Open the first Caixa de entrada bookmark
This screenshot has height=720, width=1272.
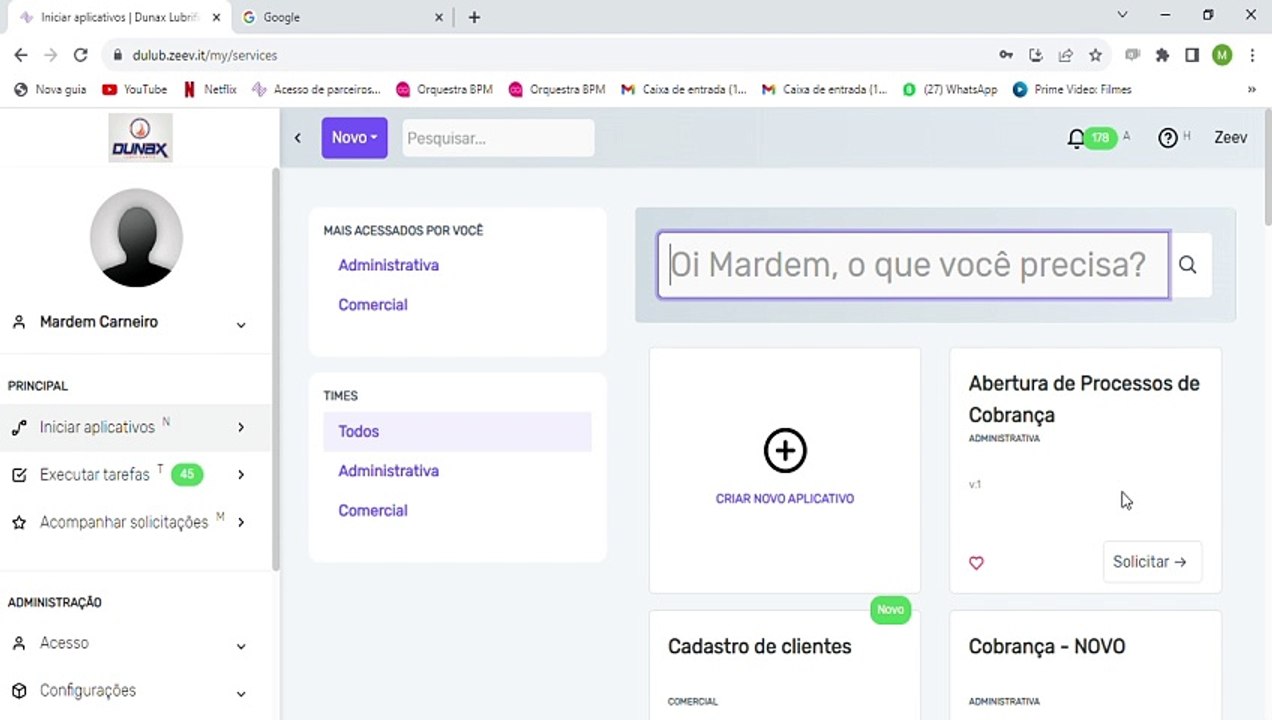tap(684, 89)
